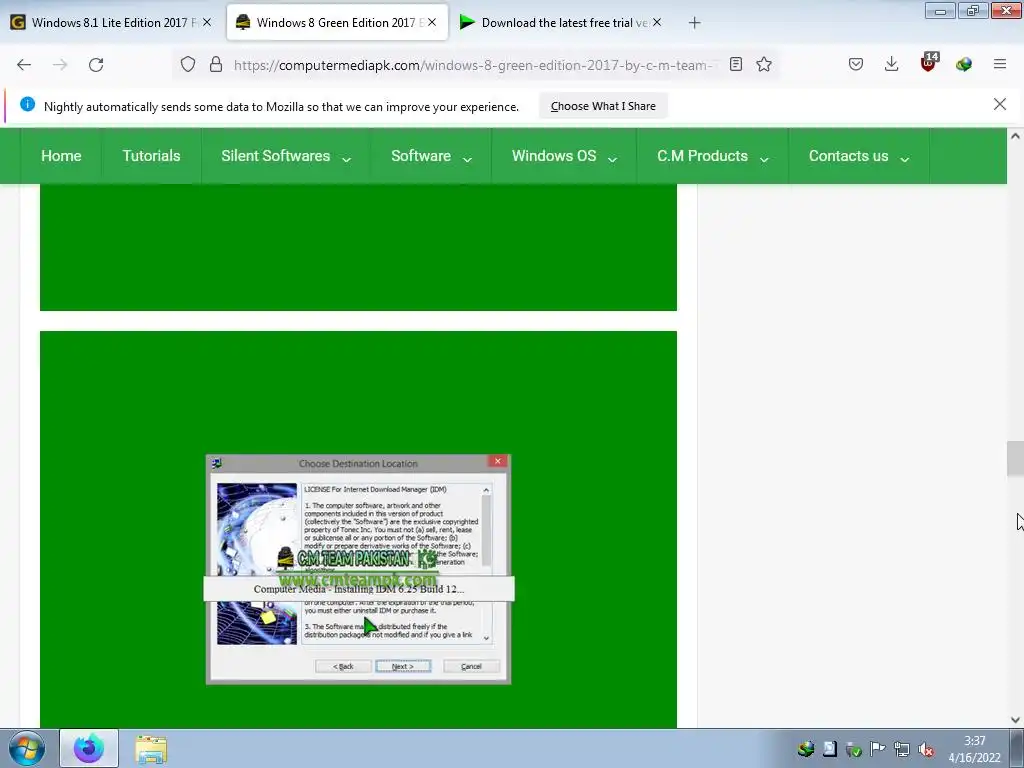Click the IDM tray icon
The width and height of the screenshot is (1024, 768).
(806, 749)
